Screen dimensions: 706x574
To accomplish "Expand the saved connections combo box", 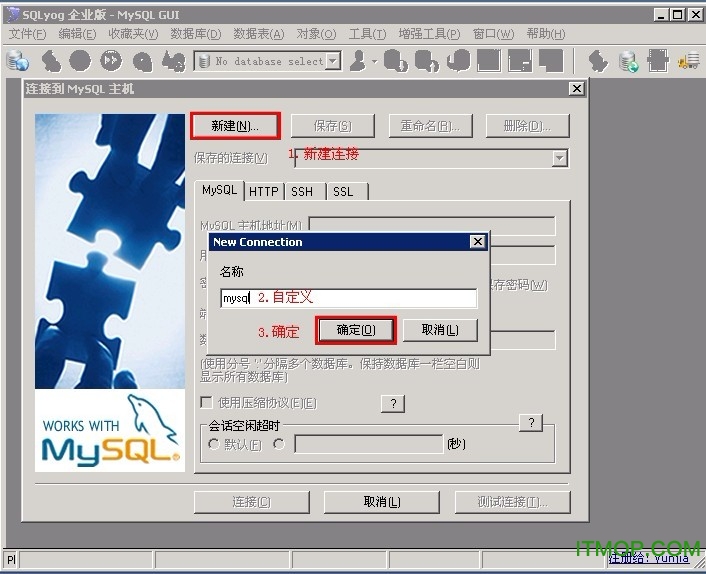I will [x=559, y=158].
